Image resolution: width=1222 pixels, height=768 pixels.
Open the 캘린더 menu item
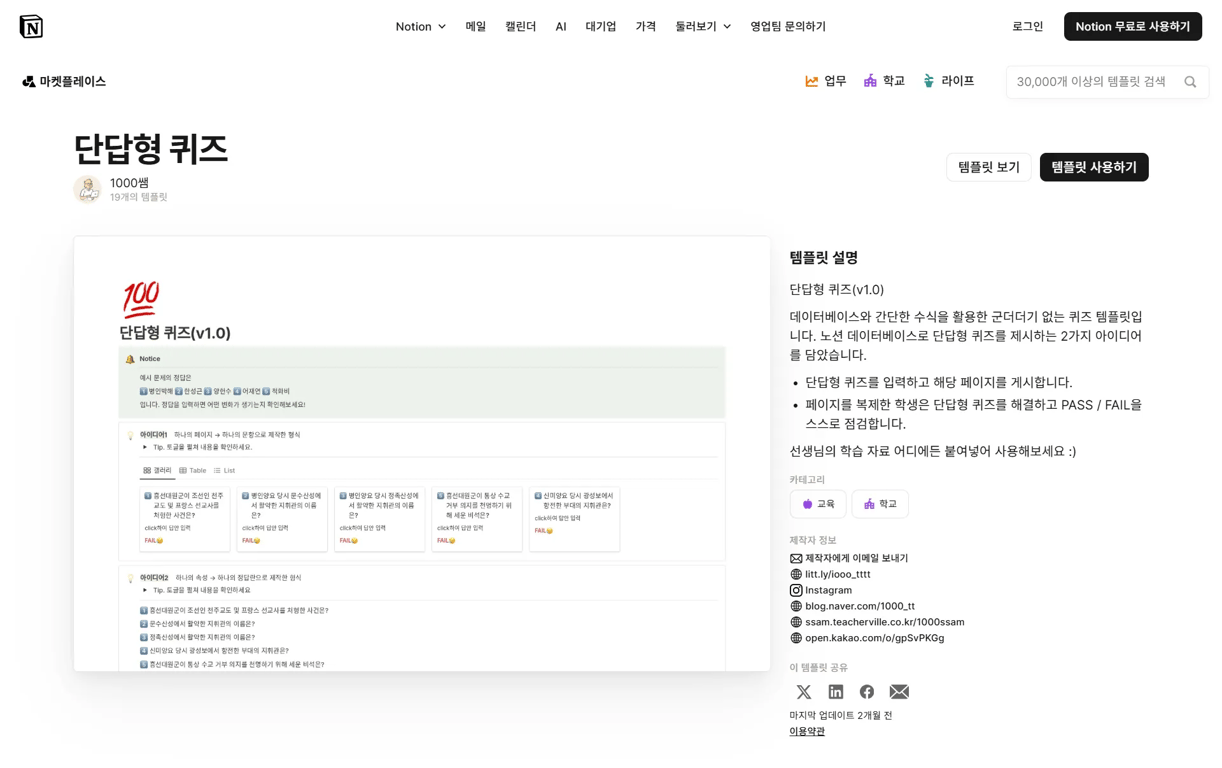520,27
